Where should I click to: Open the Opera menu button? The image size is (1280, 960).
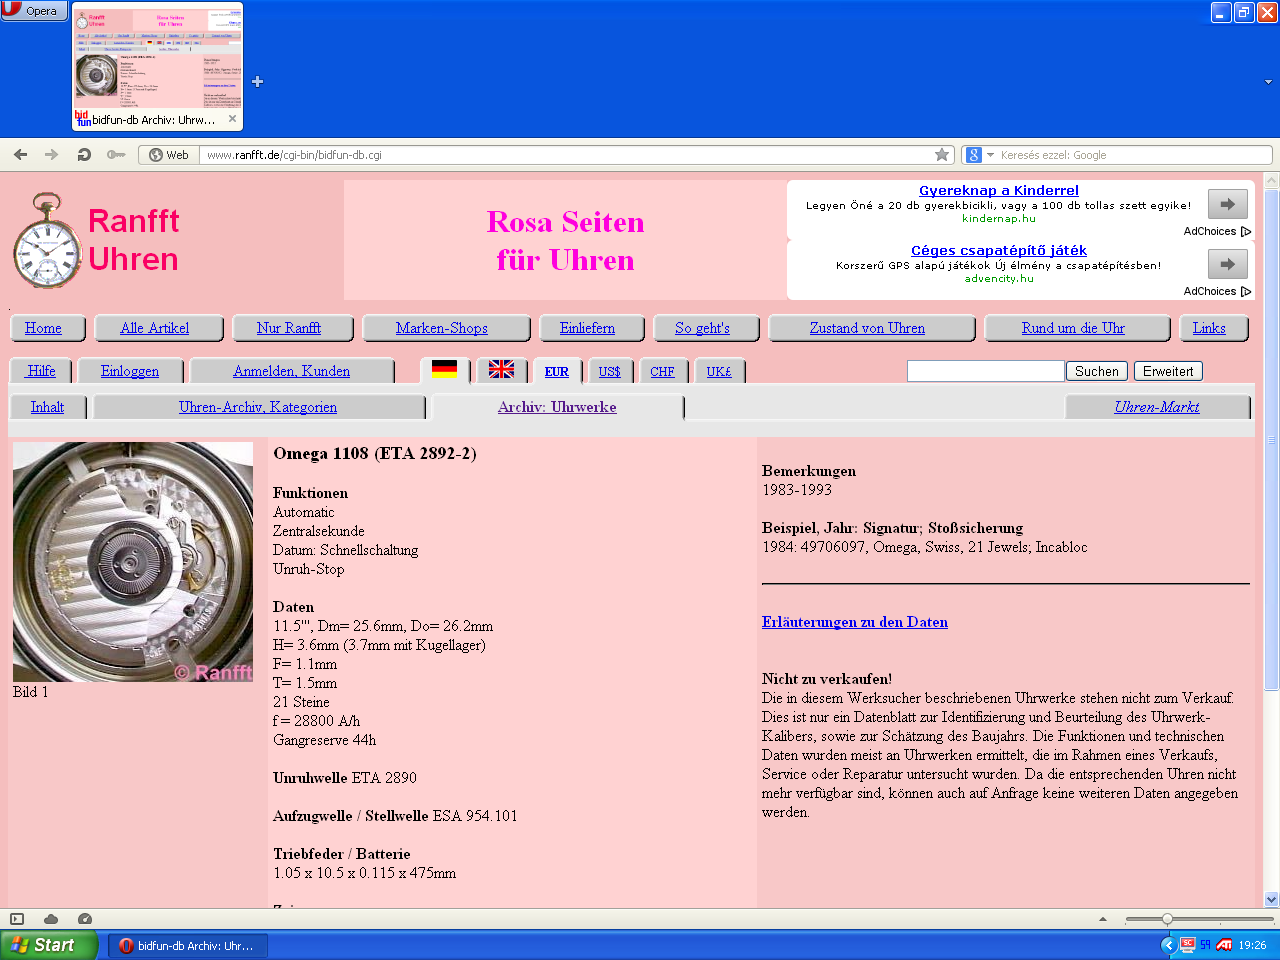tap(34, 11)
